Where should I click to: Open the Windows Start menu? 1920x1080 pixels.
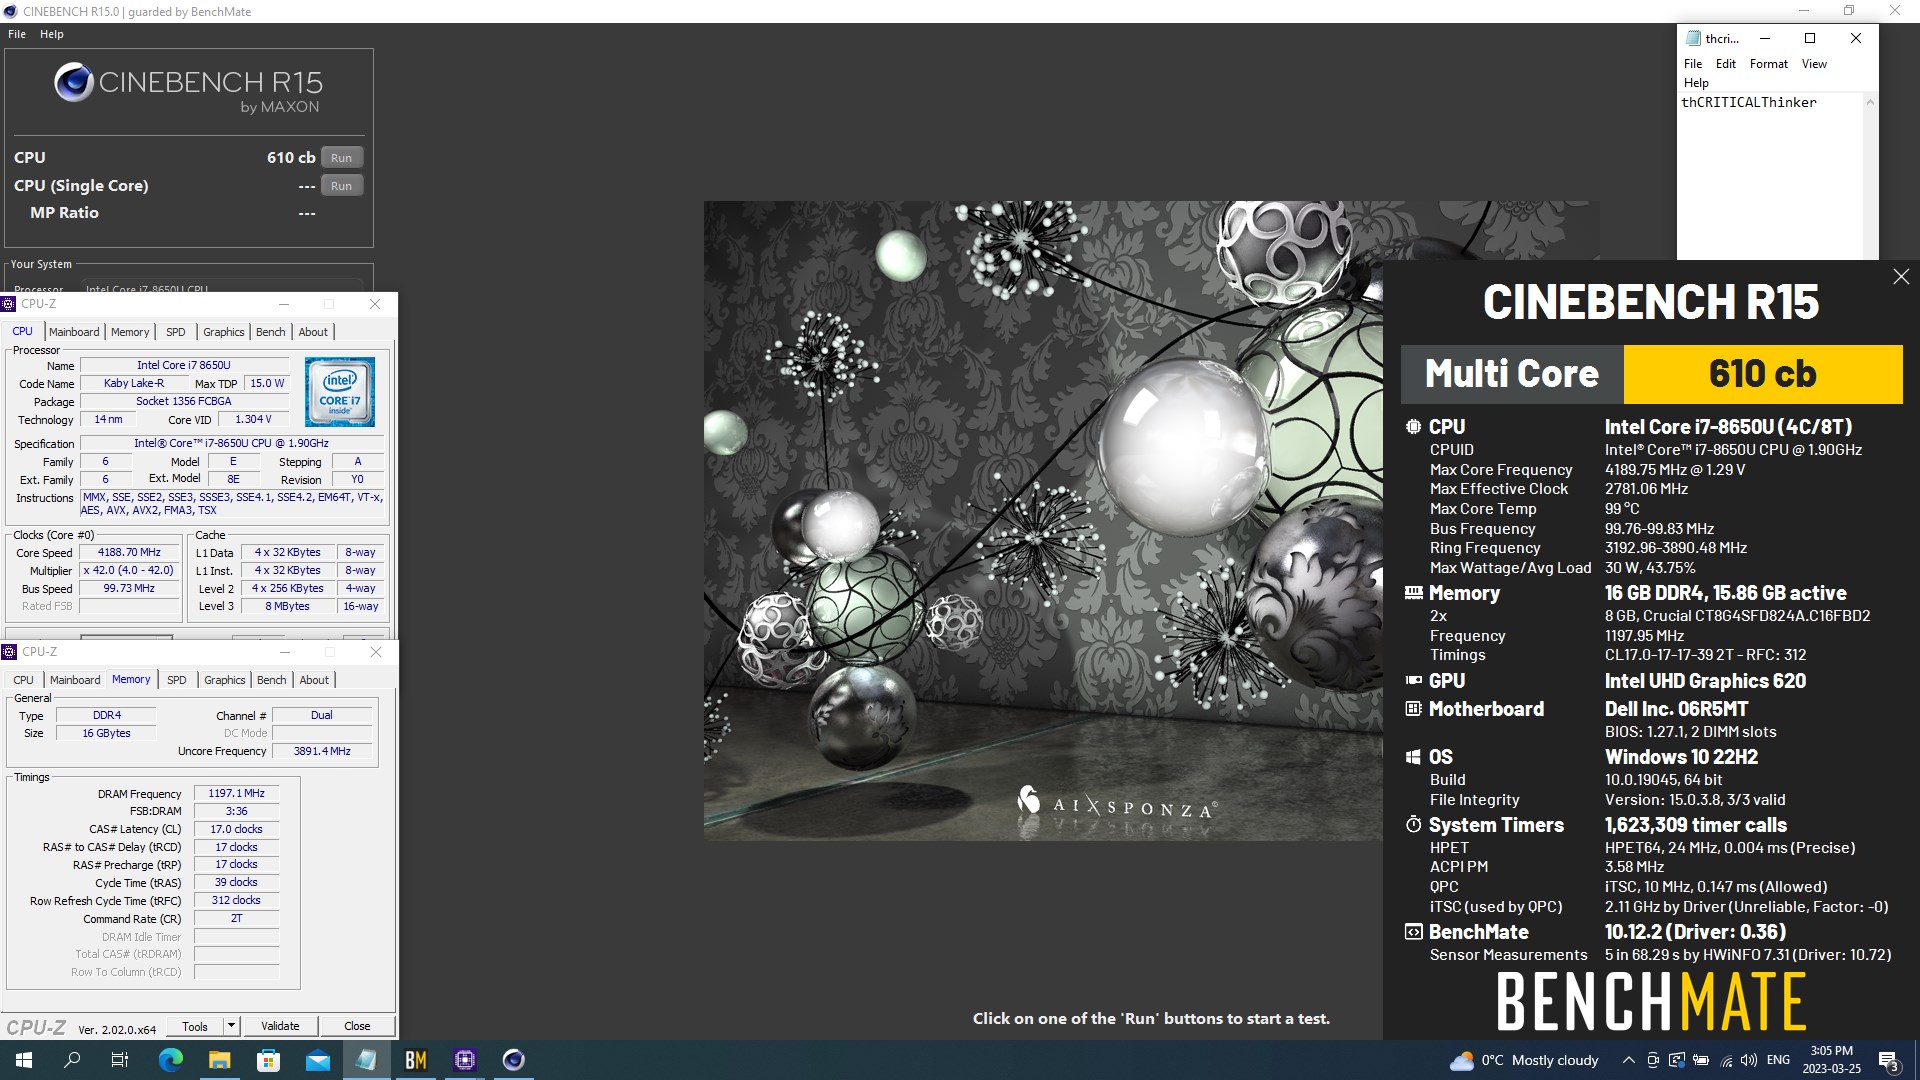pos(24,1060)
